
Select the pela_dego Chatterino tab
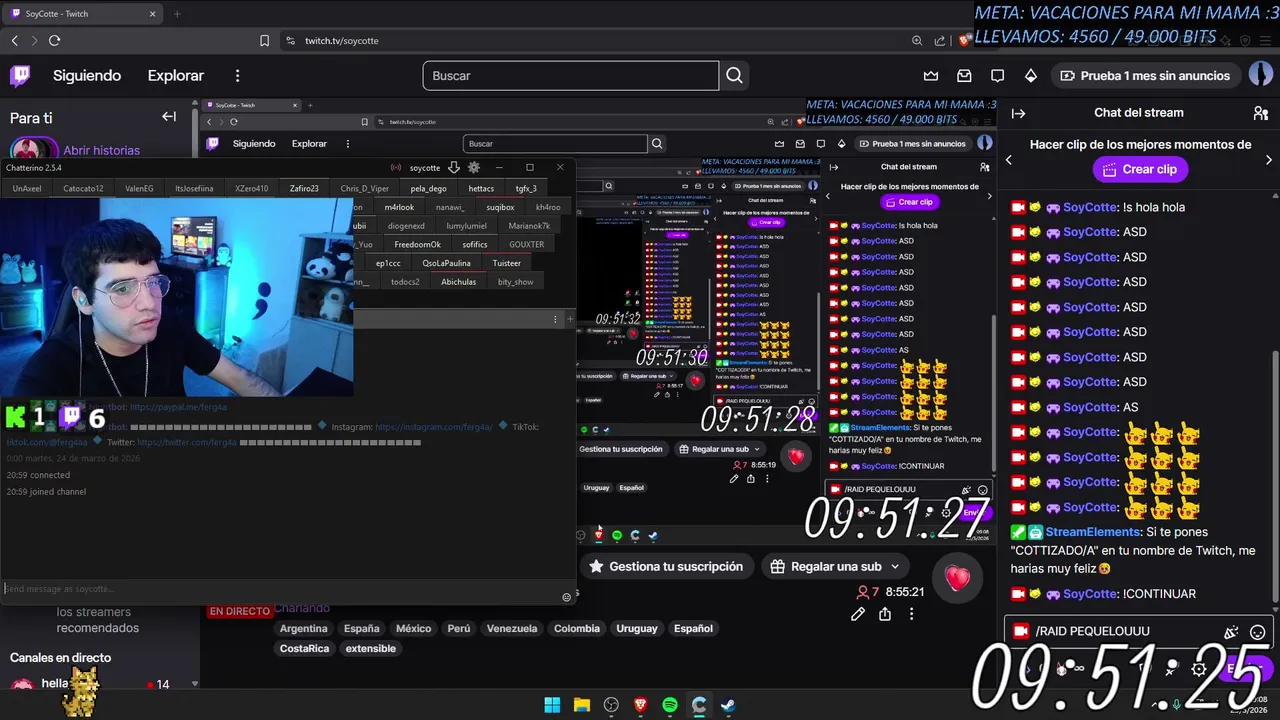[x=428, y=188]
